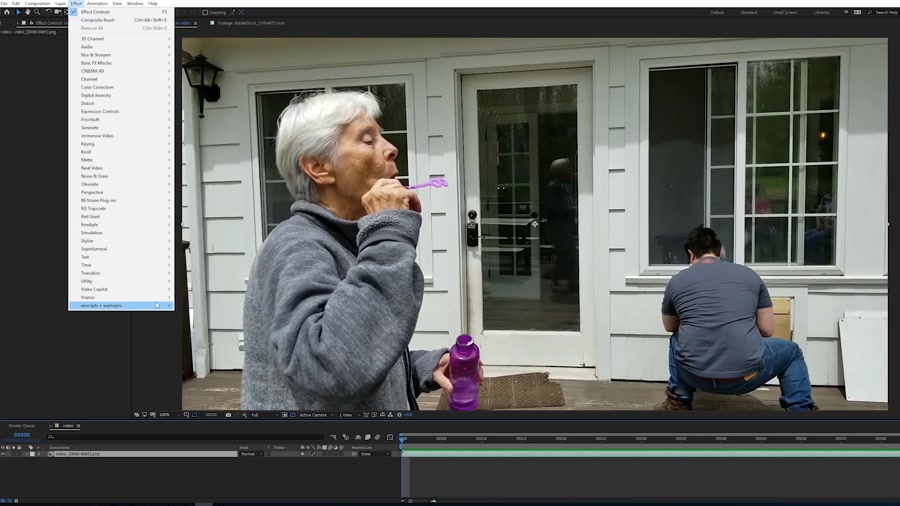Open the Animation menu
This screenshot has width=900, height=506.
pyautogui.click(x=97, y=3)
